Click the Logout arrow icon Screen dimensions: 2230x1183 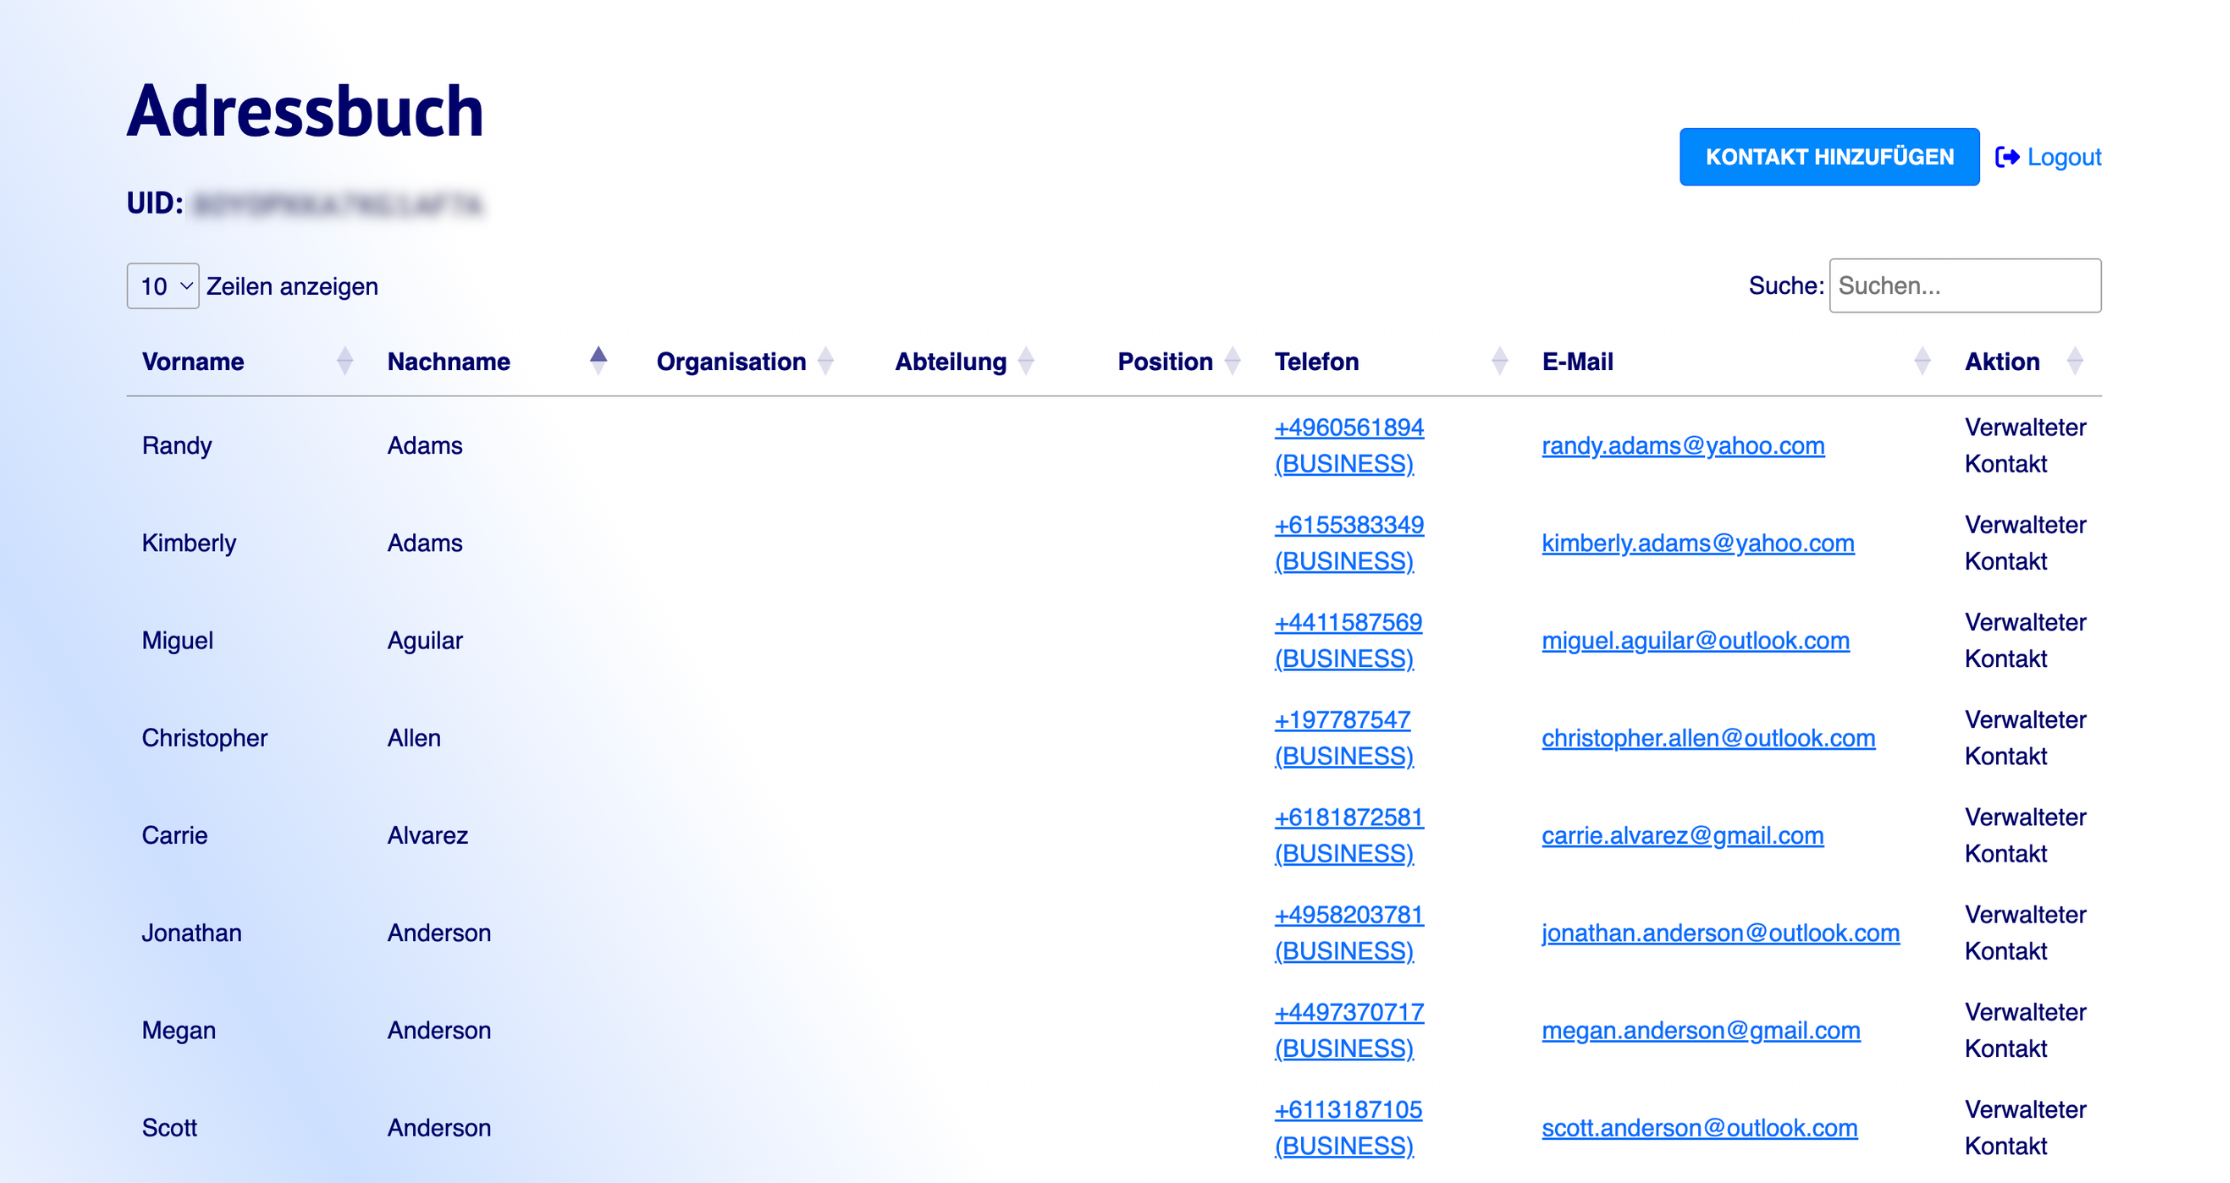coord(2007,157)
